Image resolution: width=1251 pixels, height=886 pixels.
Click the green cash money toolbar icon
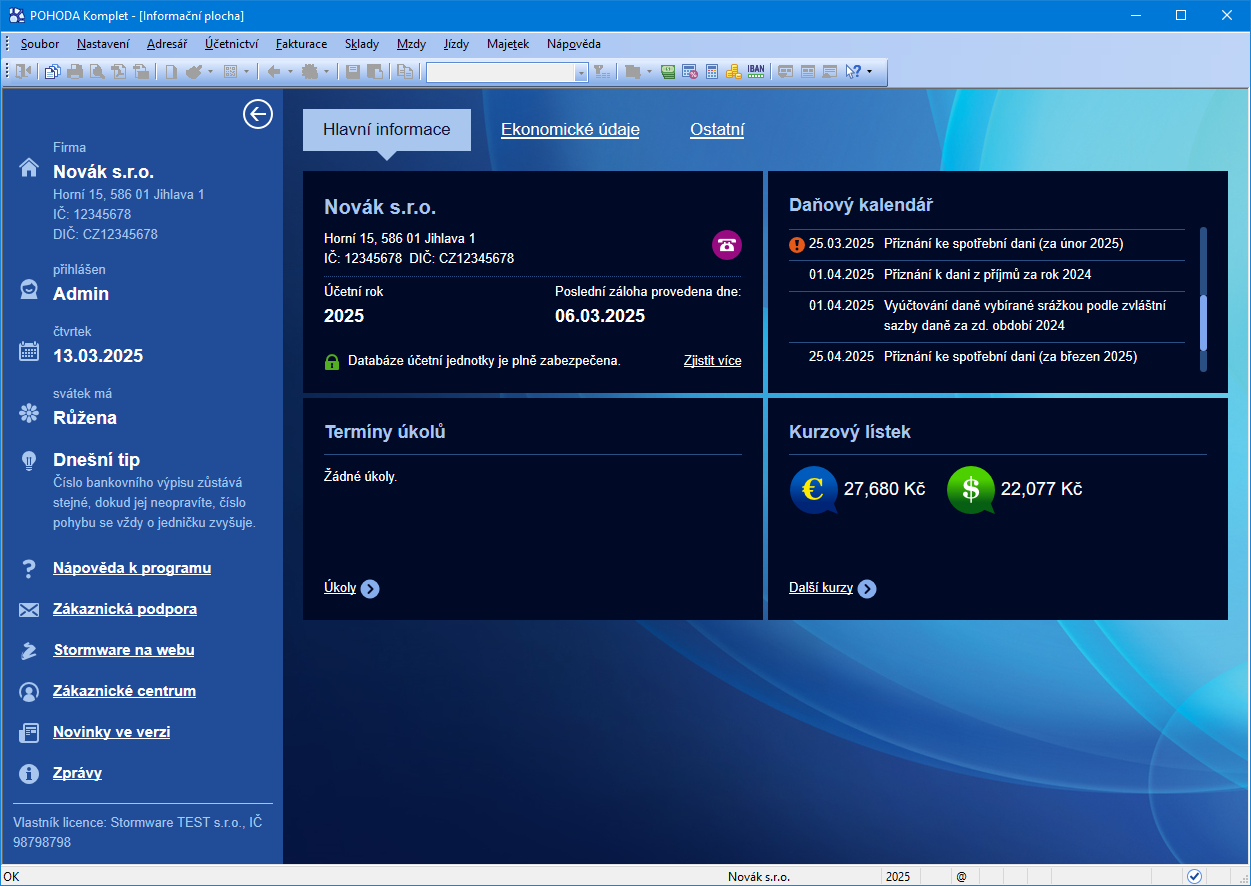click(667, 72)
